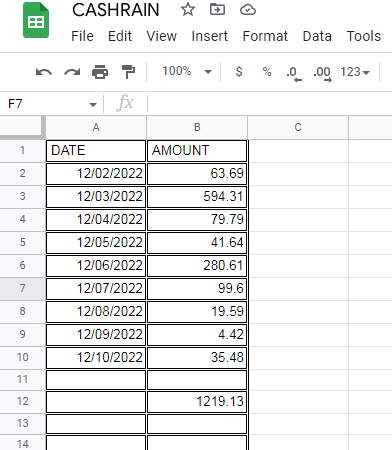The image size is (392, 450).
Task: Click the redo arrow icon
Action: 72,72
